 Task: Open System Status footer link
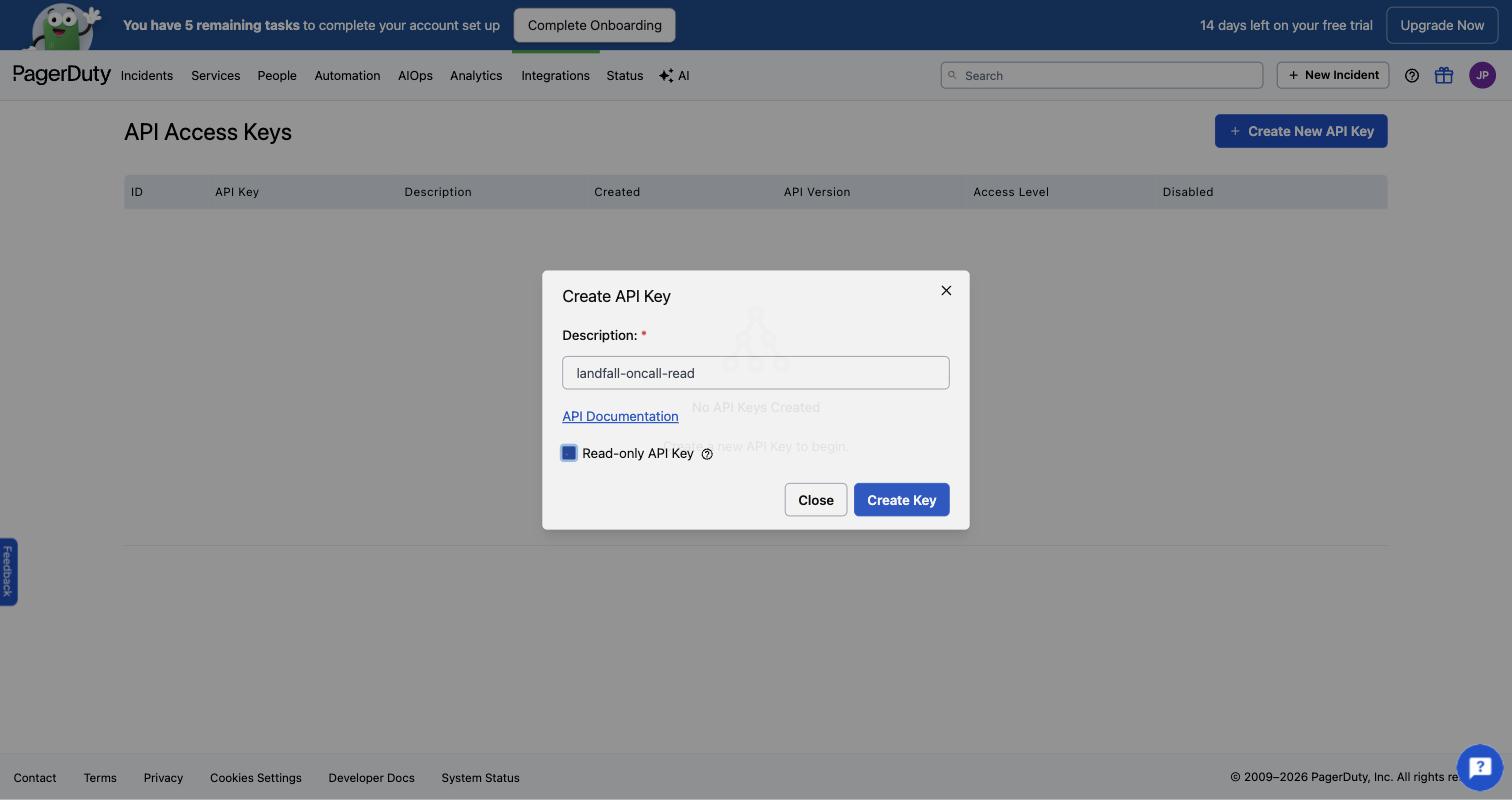(480, 778)
